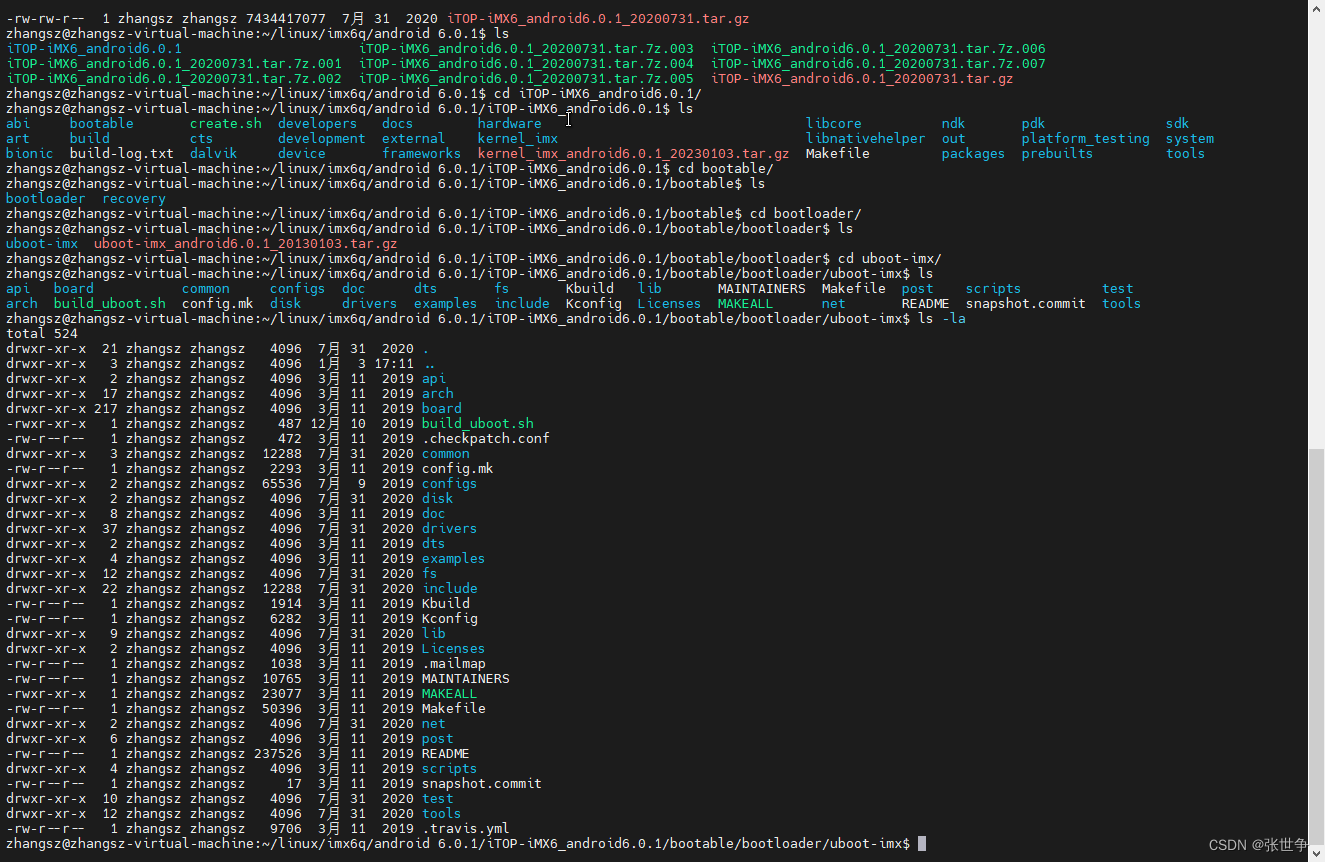
Task: Click the 'sdk' directory name
Action: 1178,124
